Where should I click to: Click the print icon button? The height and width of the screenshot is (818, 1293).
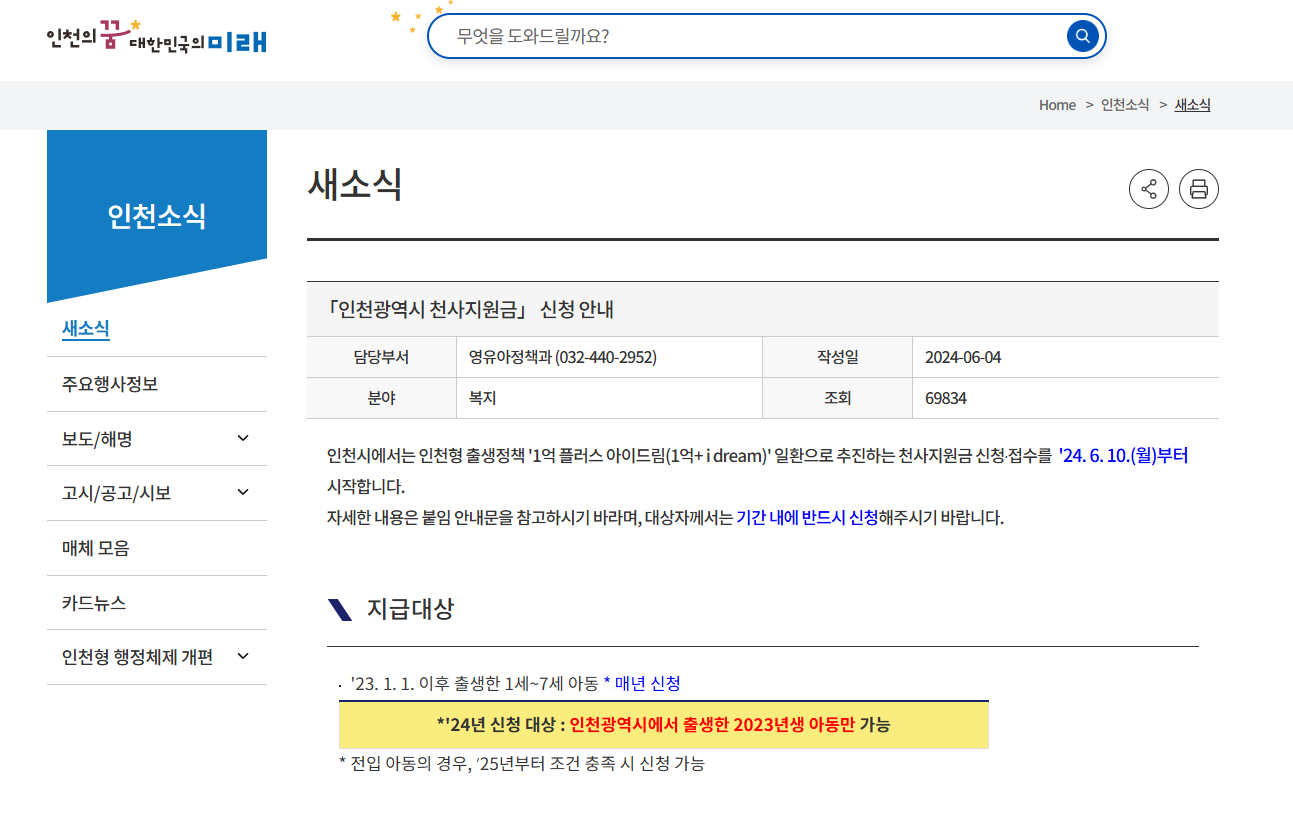1199,189
